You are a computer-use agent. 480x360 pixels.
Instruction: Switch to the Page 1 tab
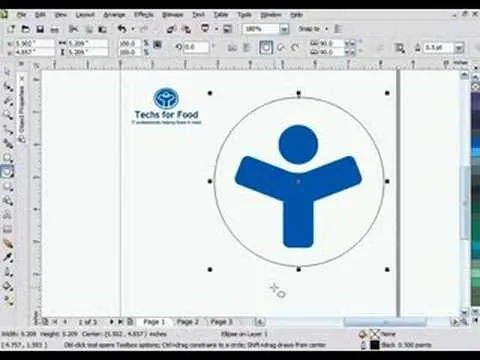tap(154, 322)
